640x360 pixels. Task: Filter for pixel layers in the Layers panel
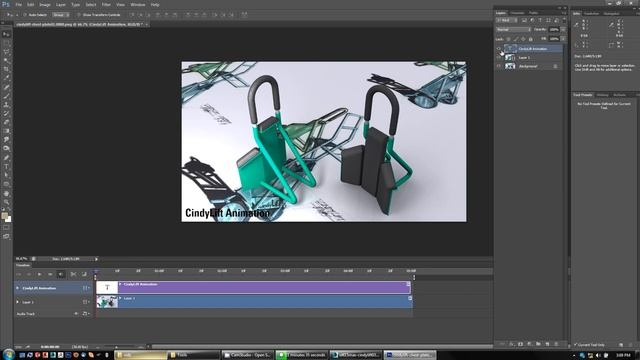[x=524, y=20]
